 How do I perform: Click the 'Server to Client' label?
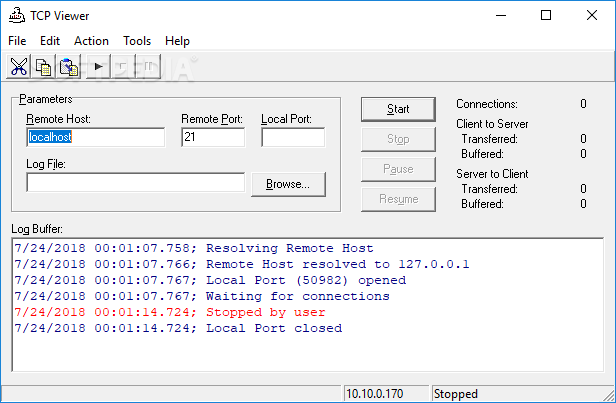[492, 174]
